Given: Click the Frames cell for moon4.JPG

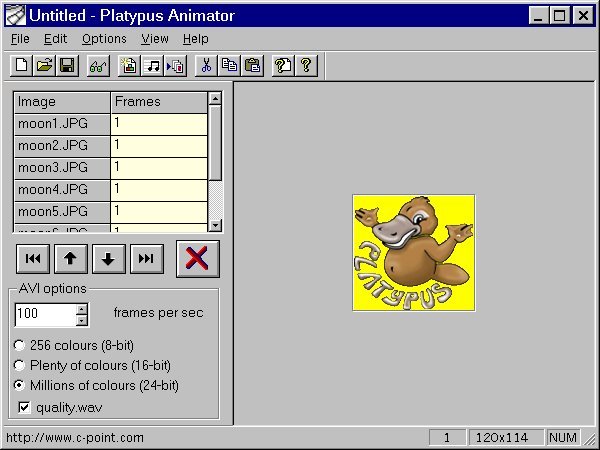Looking at the screenshot, I should coord(159,190).
